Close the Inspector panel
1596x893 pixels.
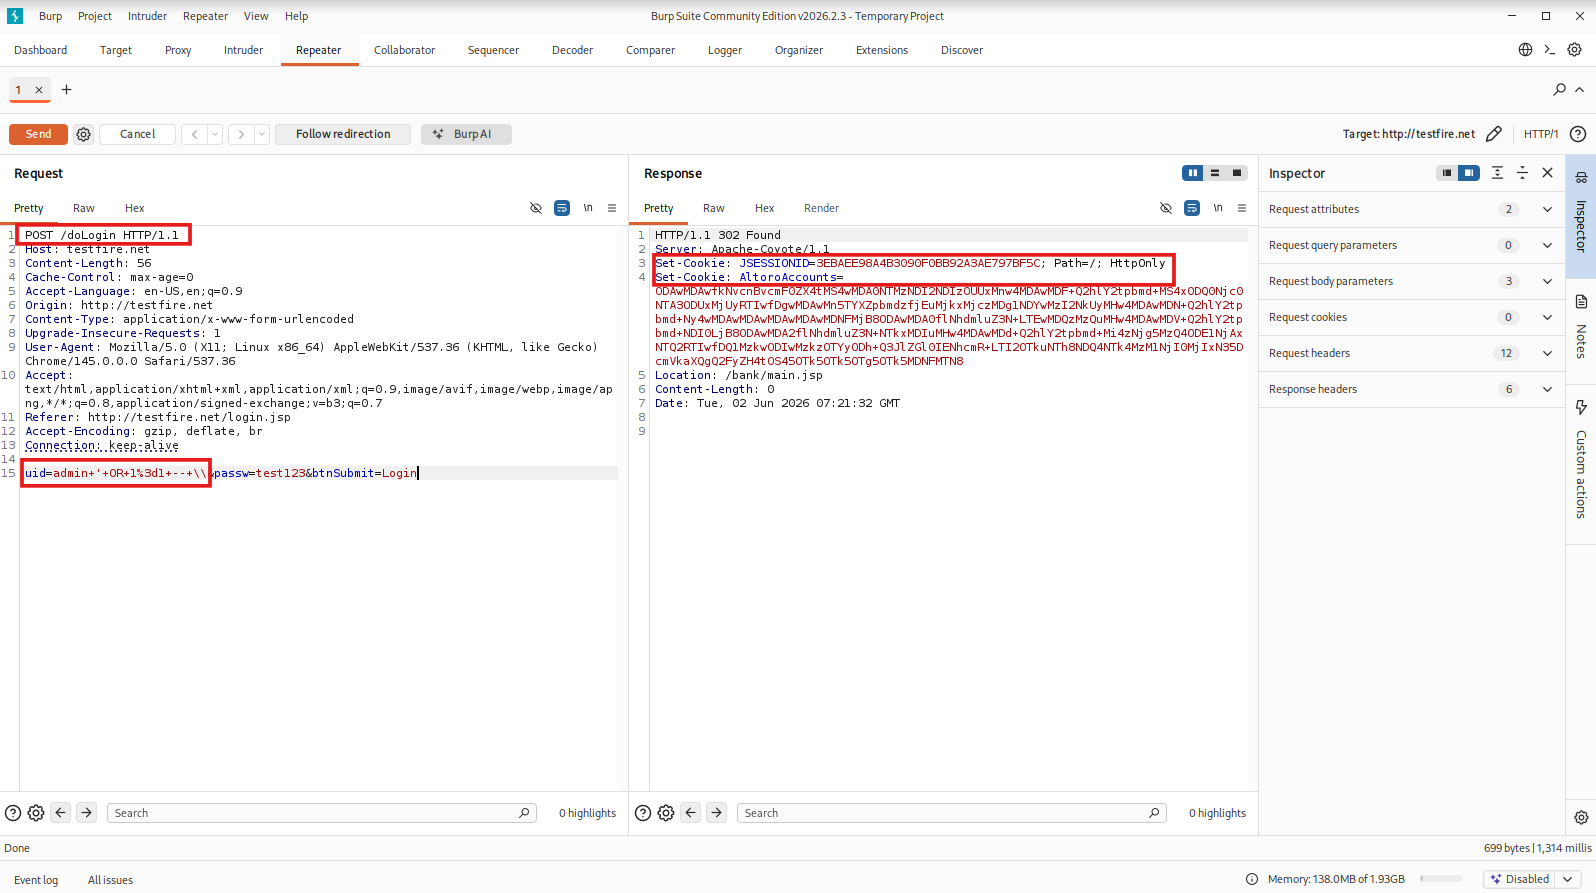(x=1547, y=173)
